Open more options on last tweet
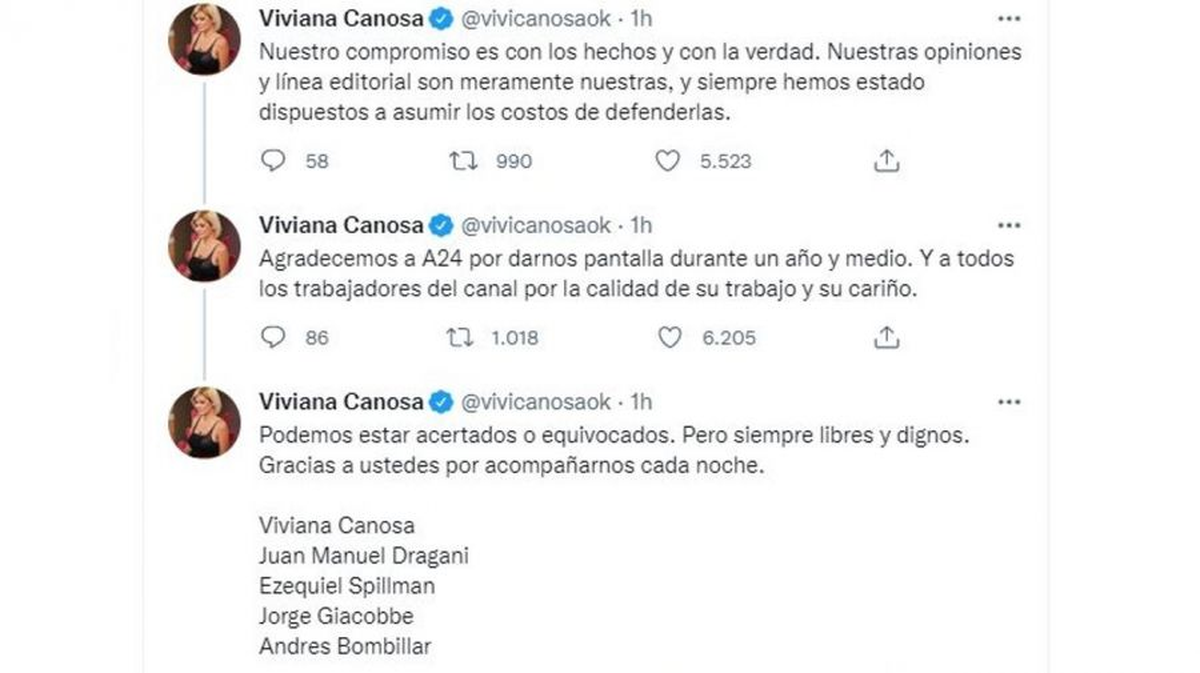The width and height of the screenshot is (1200, 673). click(x=1010, y=402)
